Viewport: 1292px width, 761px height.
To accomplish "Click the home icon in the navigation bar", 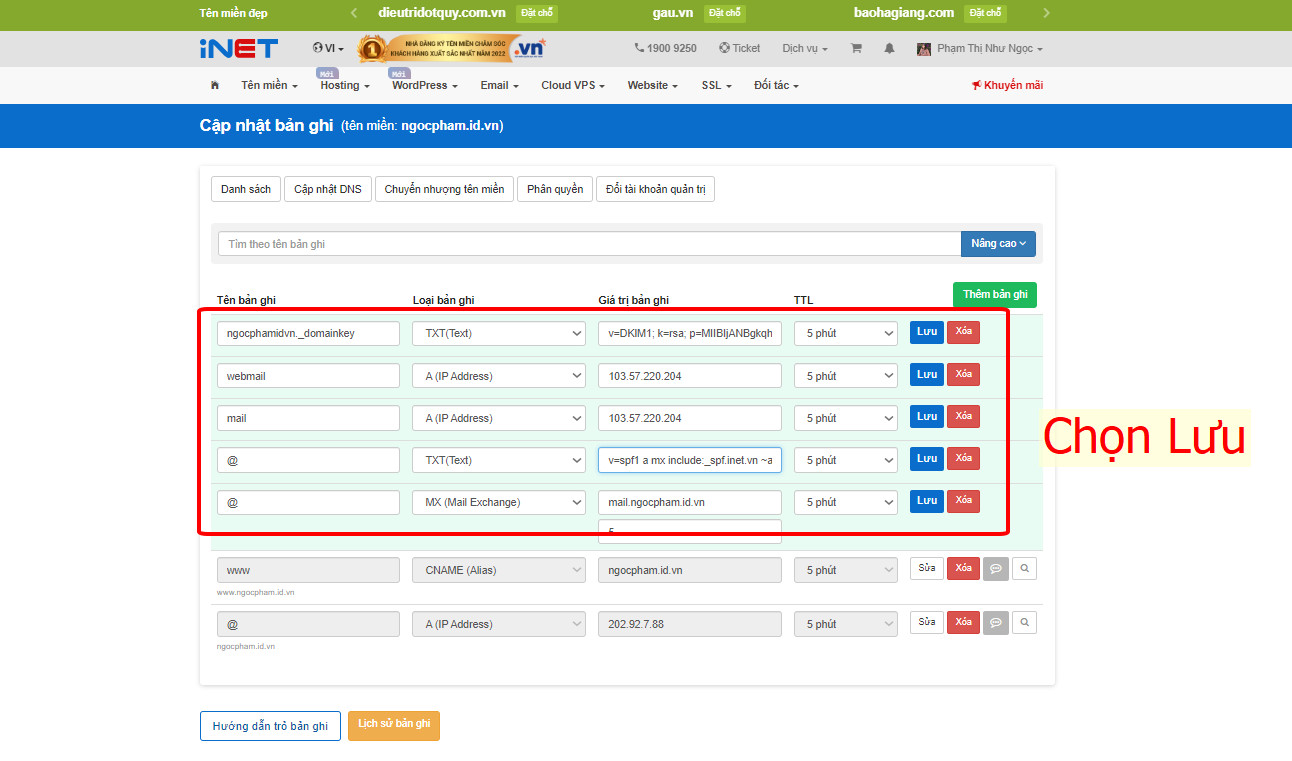I will (214, 85).
